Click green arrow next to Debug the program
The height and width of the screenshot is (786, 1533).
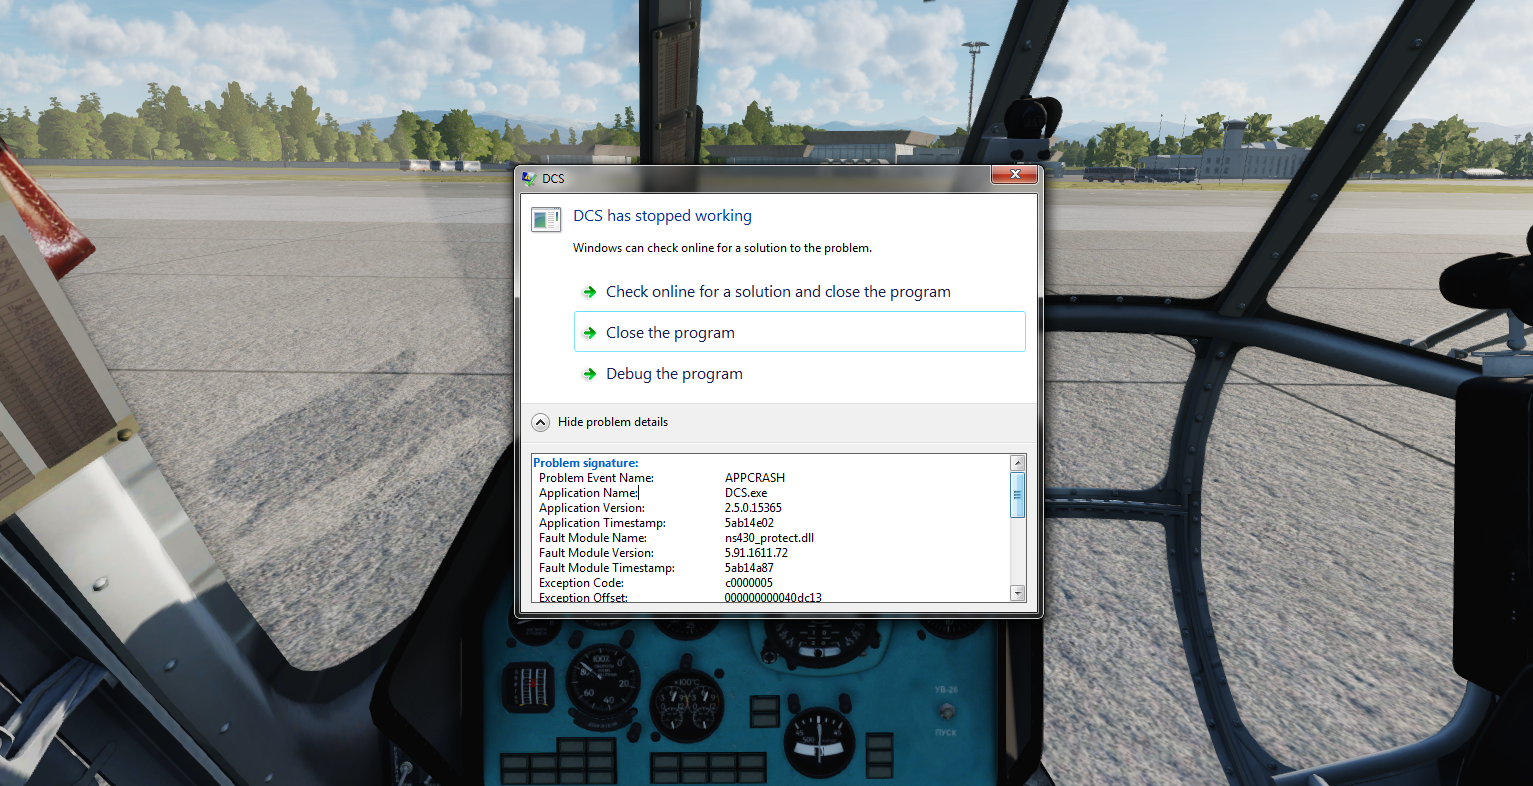(x=589, y=374)
